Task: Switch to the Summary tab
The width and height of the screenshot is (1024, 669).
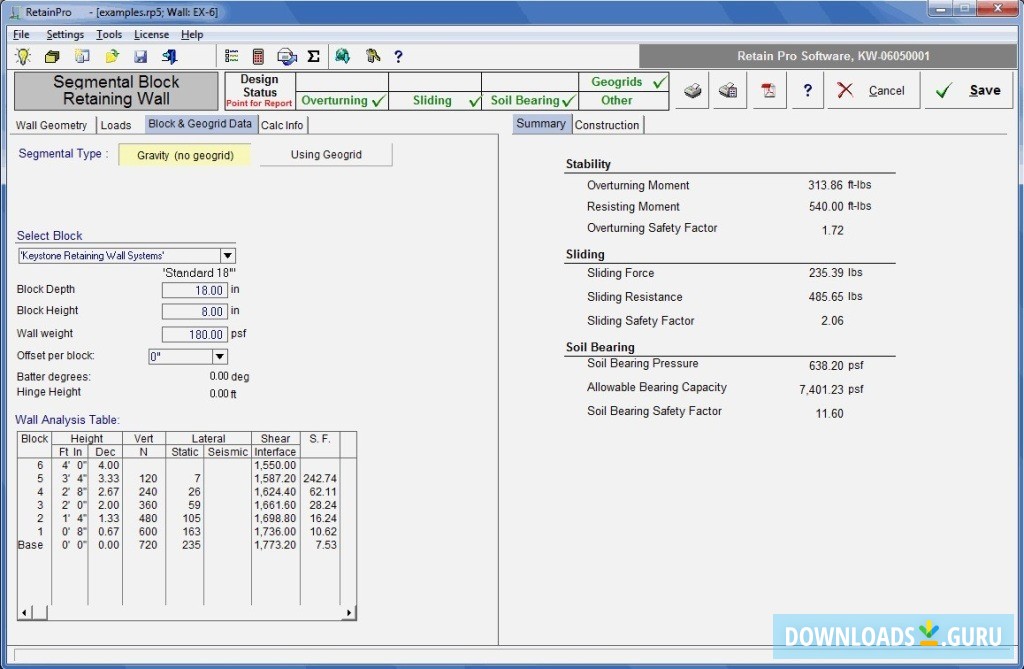Action: tap(541, 123)
